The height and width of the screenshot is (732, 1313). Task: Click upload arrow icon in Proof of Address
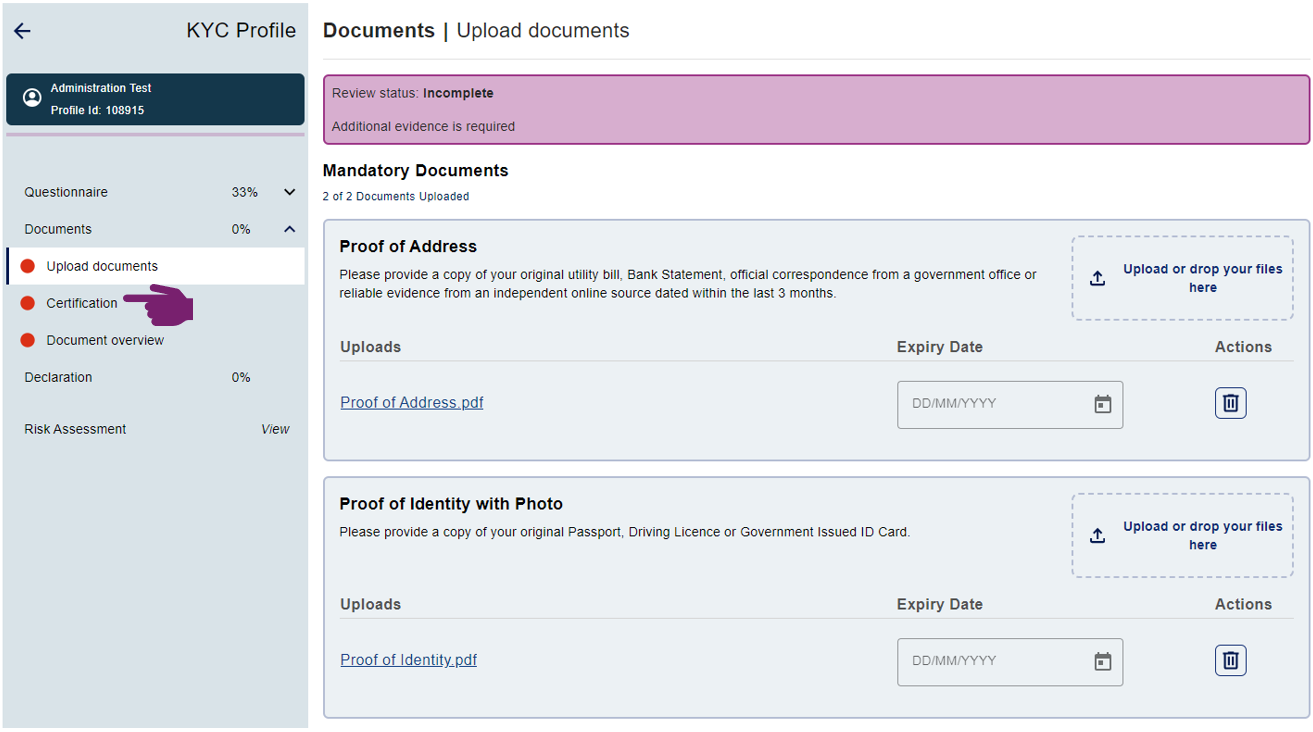coord(1097,279)
